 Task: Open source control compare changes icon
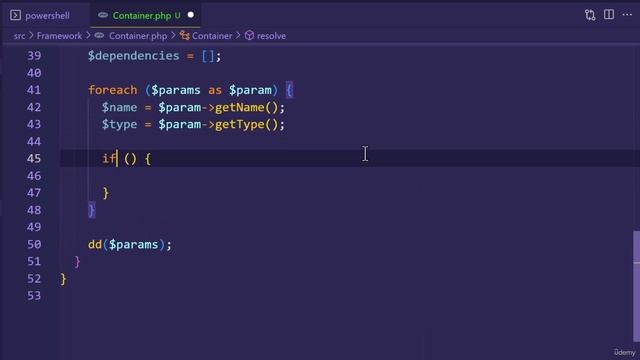pos(590,15)
